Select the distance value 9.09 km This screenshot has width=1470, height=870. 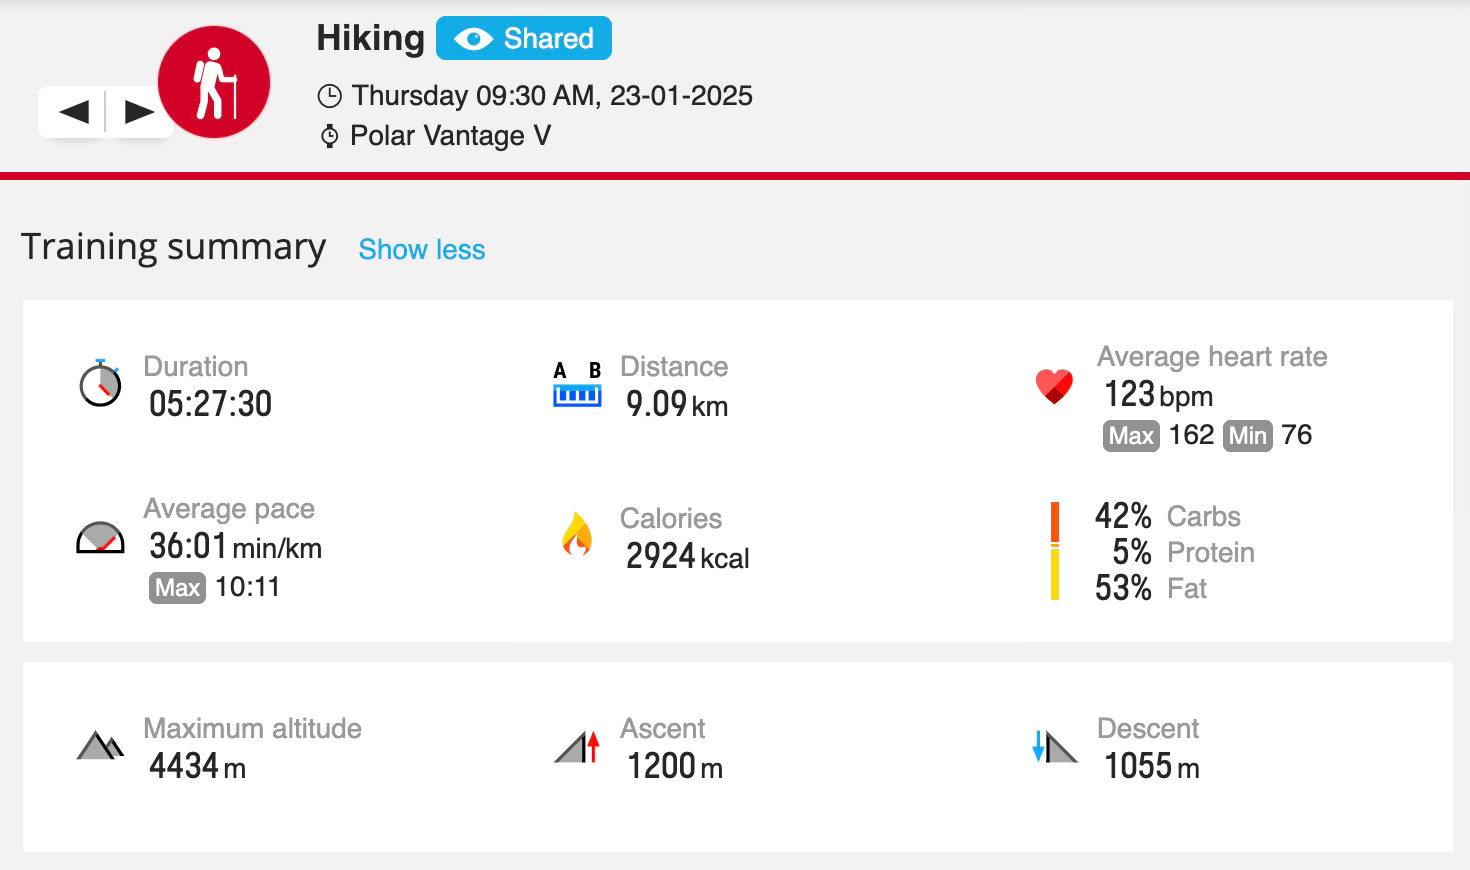point(677,404)
